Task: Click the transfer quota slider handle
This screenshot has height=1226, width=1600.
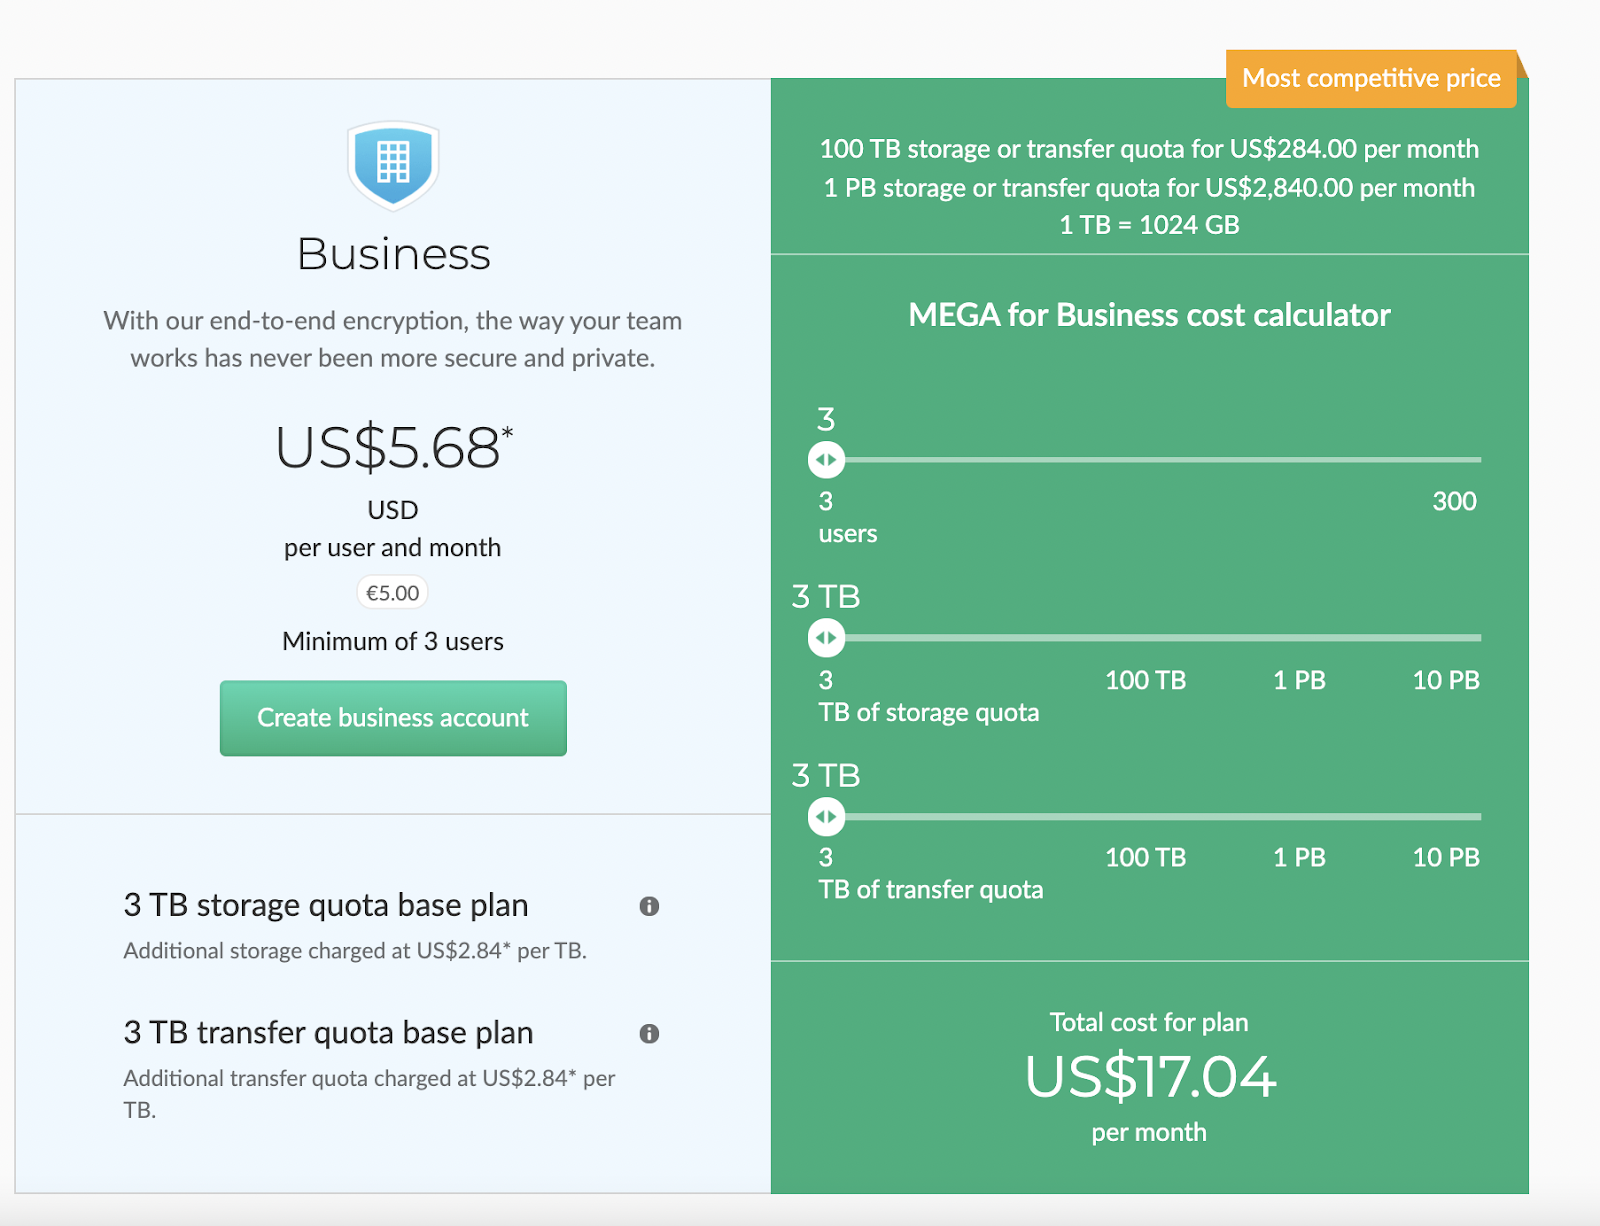Action: (826, 817)
